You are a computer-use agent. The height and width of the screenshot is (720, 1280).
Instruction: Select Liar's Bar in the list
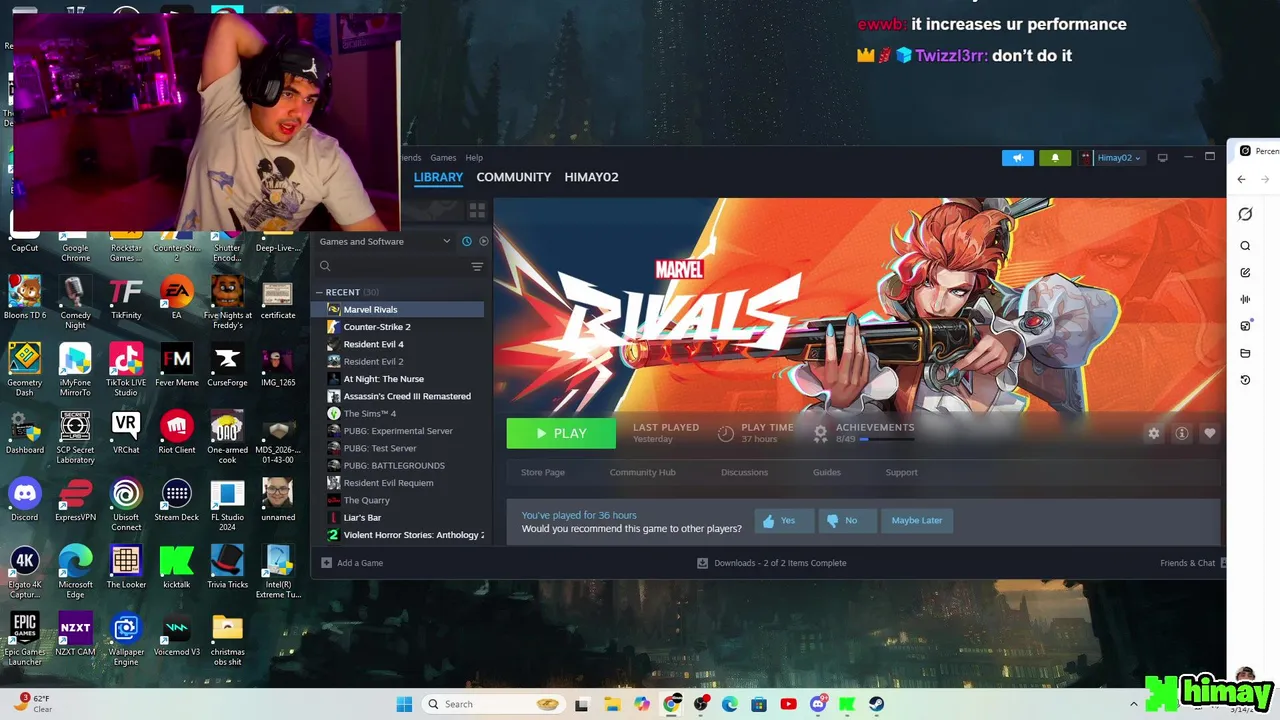(400, 517)
